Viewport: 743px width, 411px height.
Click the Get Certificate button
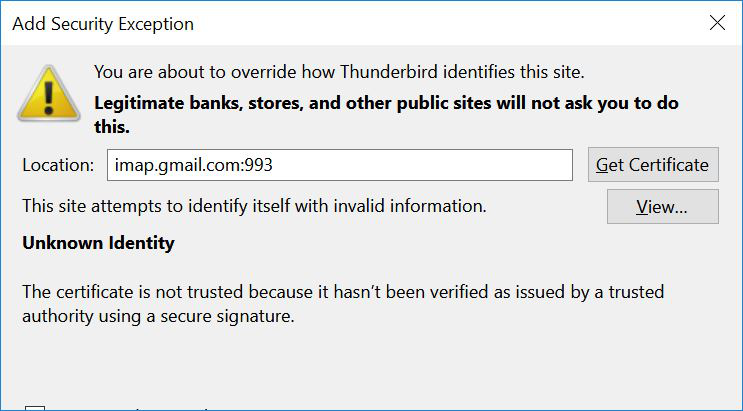(653, 164)
